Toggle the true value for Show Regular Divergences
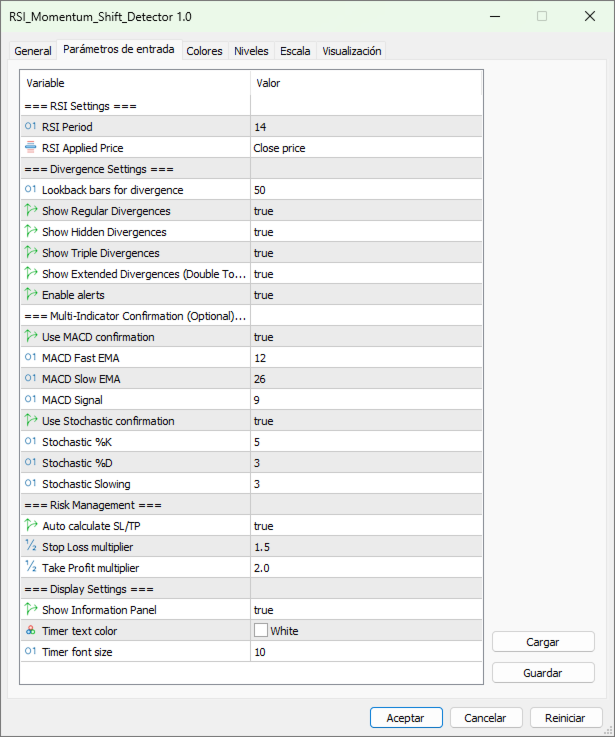The image size is (615, 737). pyautogui.click(x=366, y=211)
